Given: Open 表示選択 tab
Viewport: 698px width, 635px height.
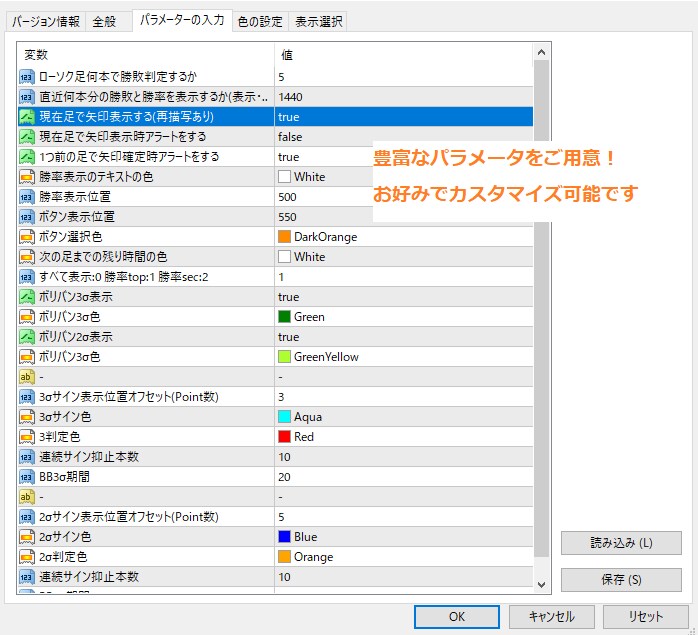Looking at the screenshot, I should pos(318,21).
